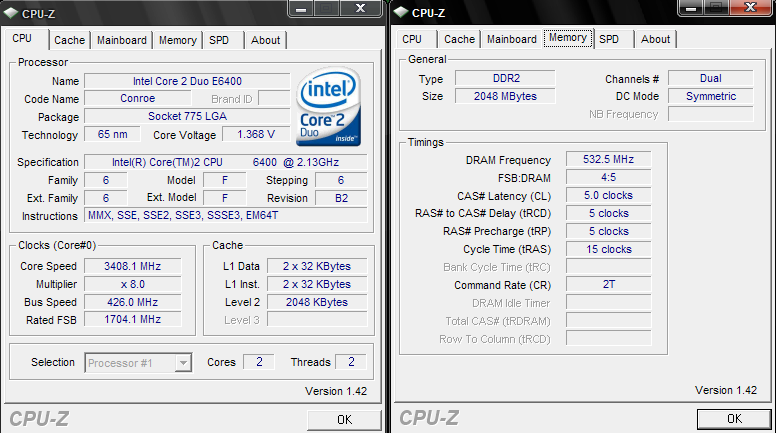The image size is (776, 433).
Task: Open Mainboard tab in right window
Action: (x=512, y=39)
